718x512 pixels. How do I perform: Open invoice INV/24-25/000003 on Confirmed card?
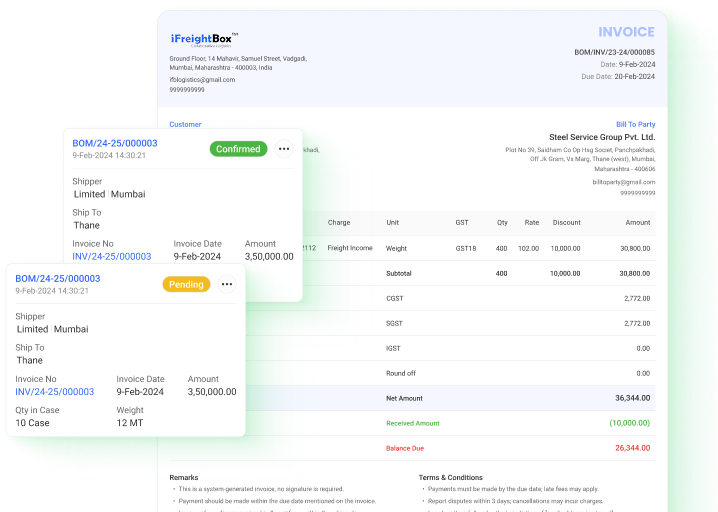click(x=112, y=257)
